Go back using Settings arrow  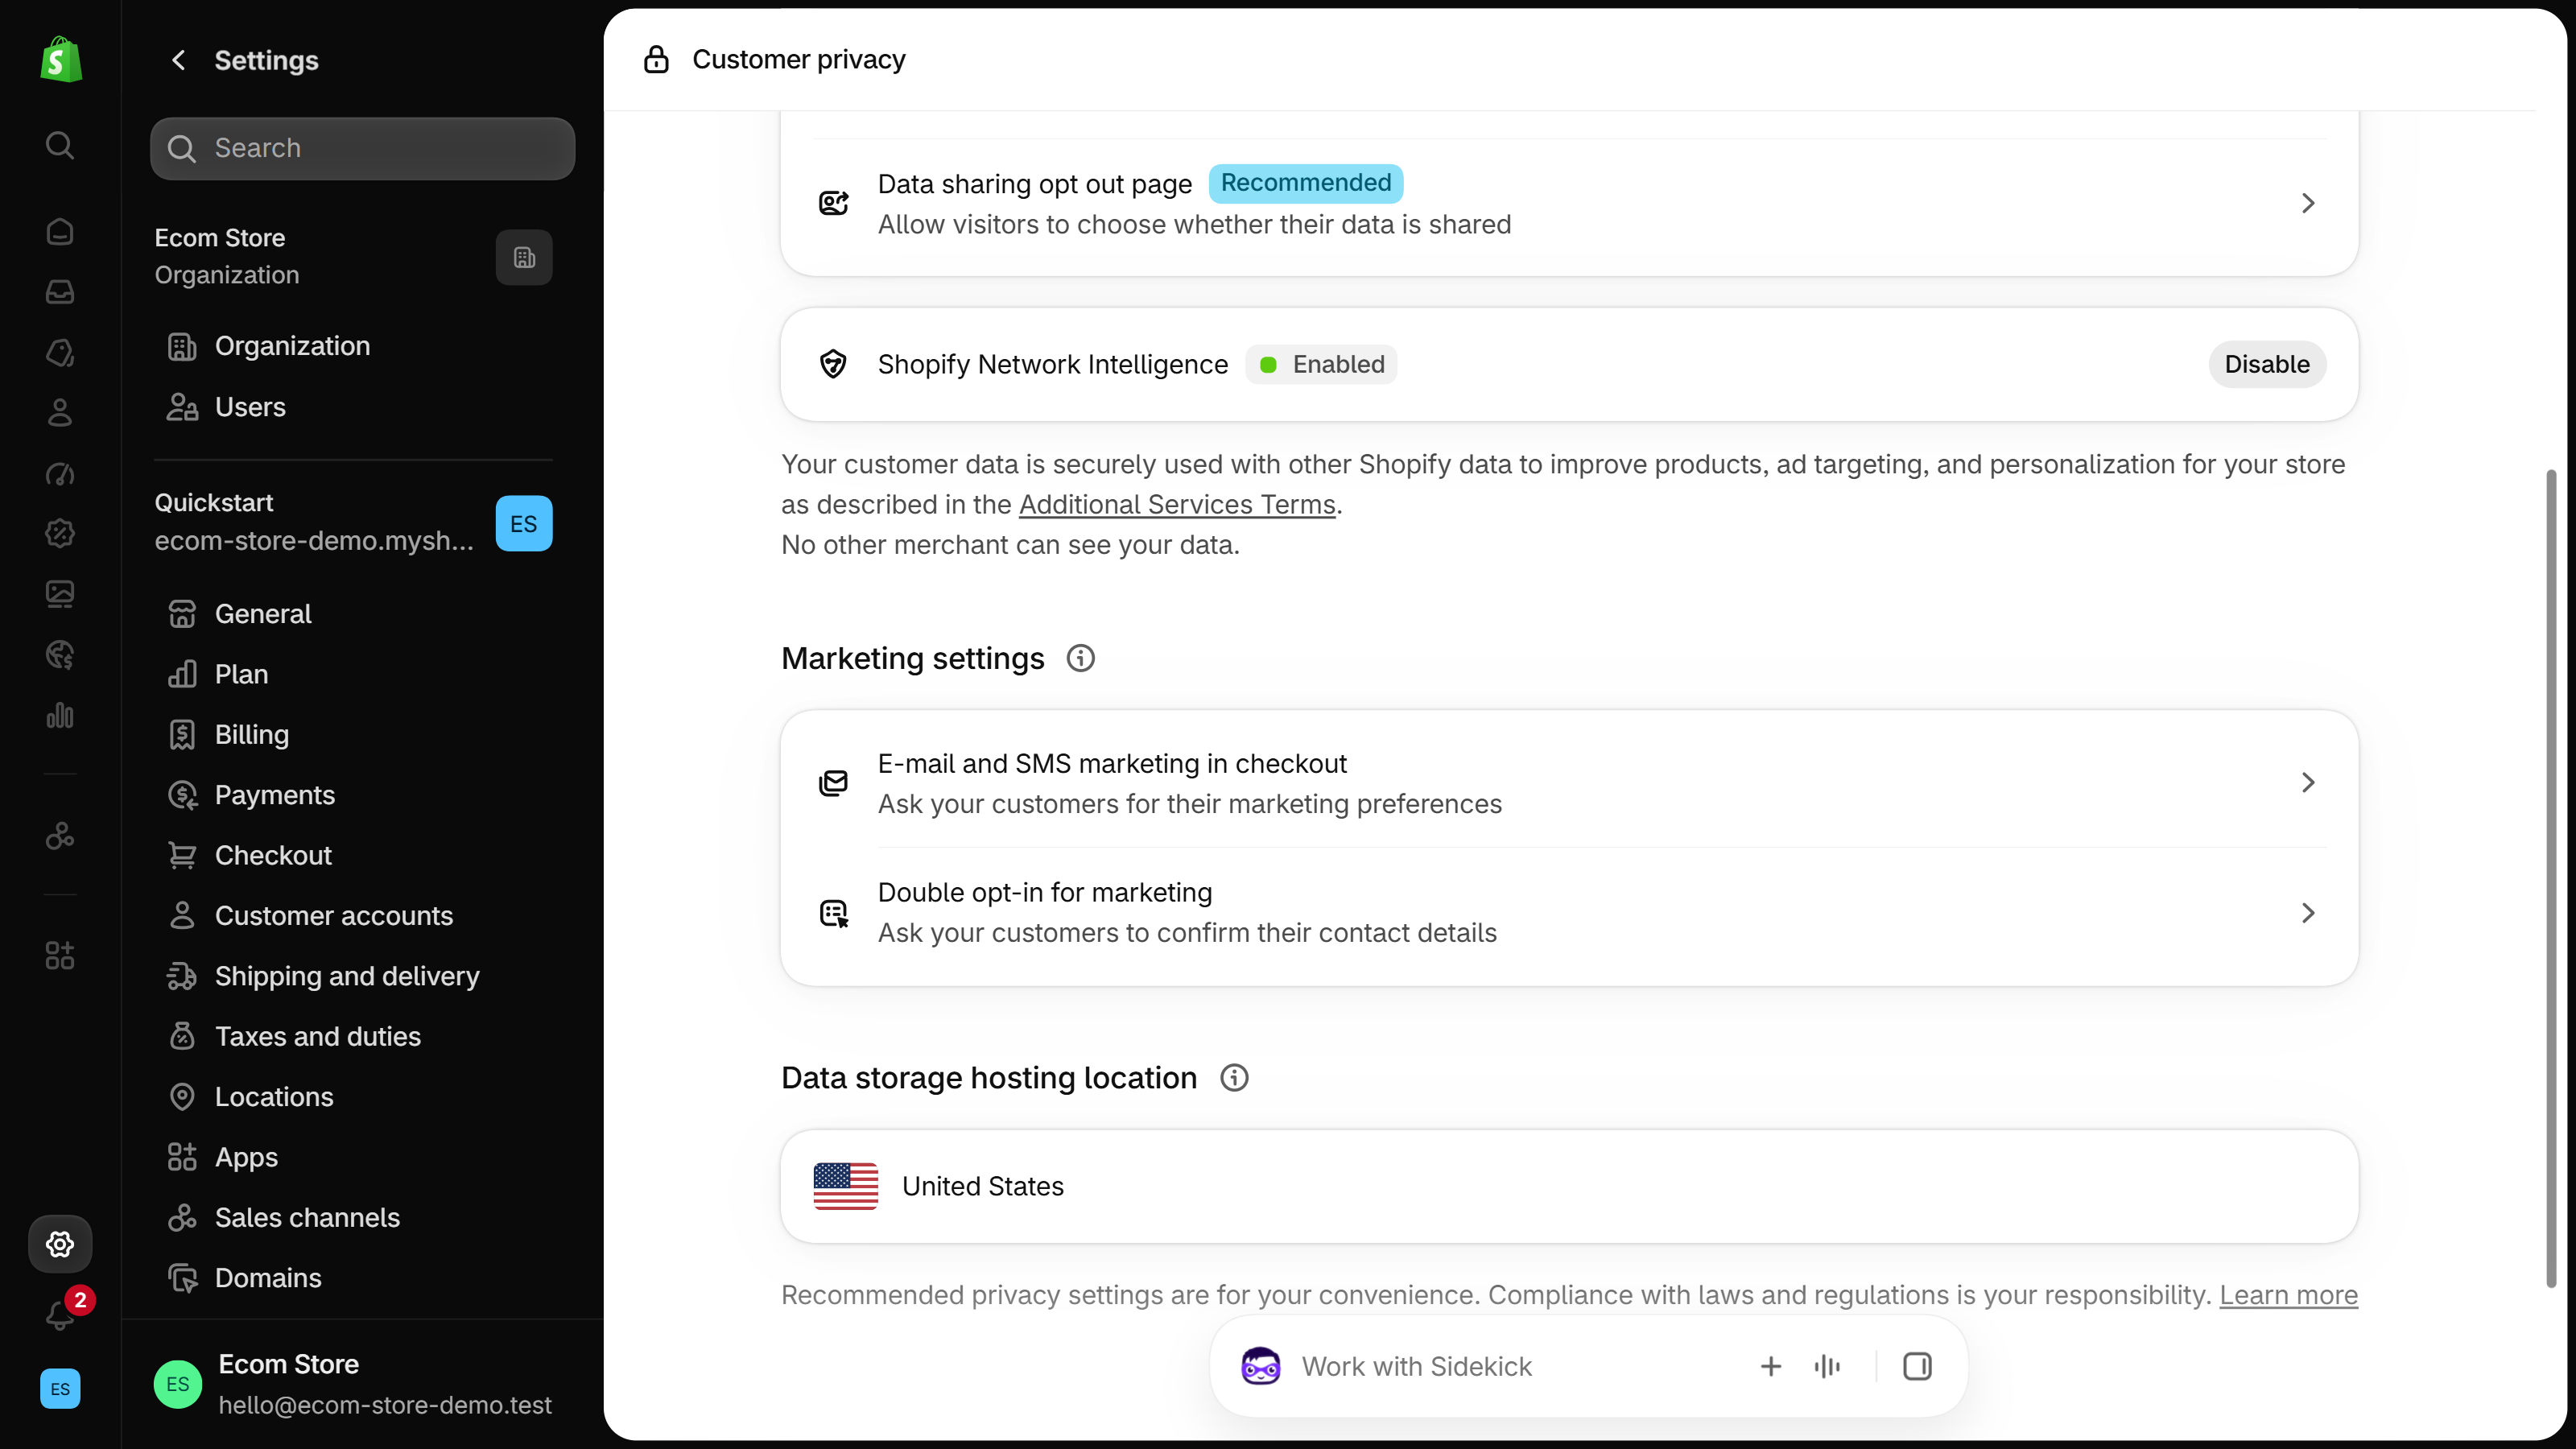179,61
